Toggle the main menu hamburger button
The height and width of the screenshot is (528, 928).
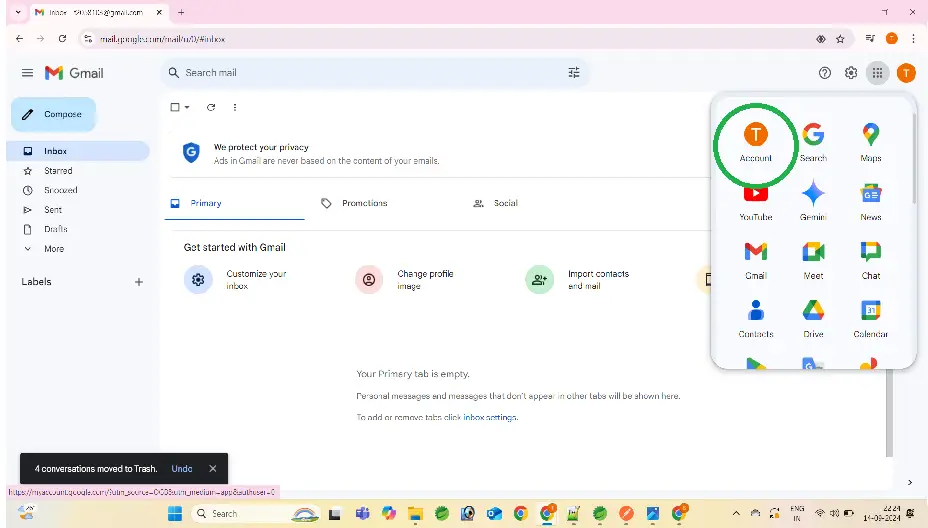(27, 73)
